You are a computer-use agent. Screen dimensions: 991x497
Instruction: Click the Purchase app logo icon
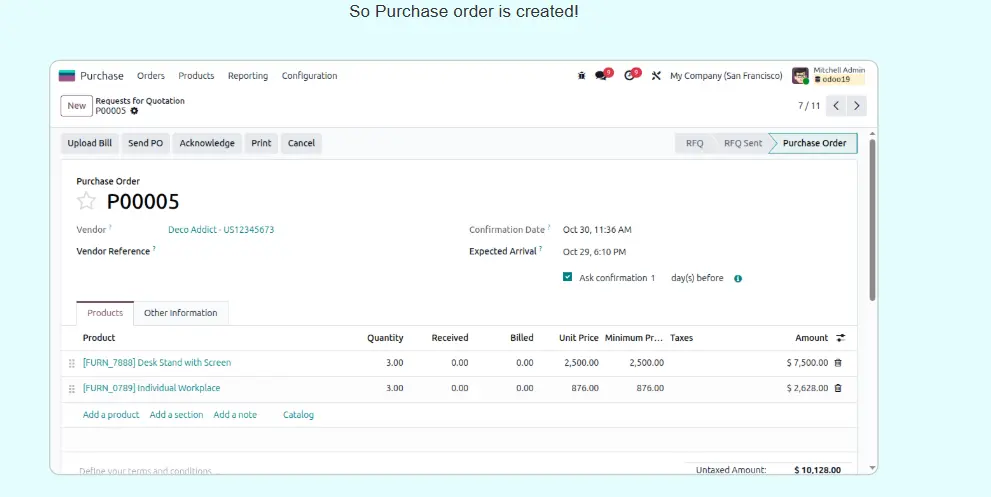67,76
